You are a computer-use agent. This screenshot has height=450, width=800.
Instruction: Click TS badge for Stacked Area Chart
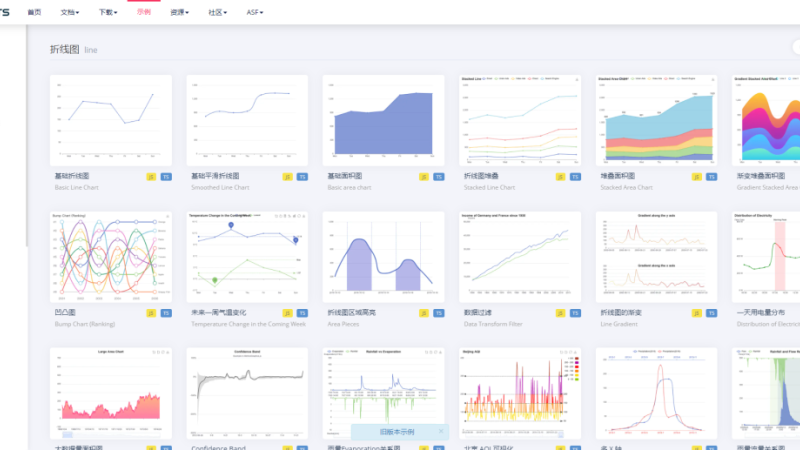click(x=712, y=176)
